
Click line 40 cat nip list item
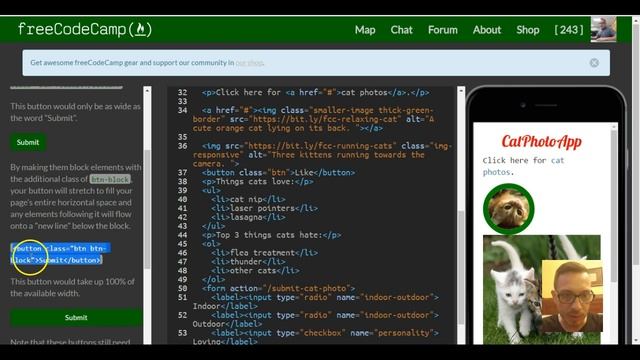pyautogui.click(x=248, y=200)
